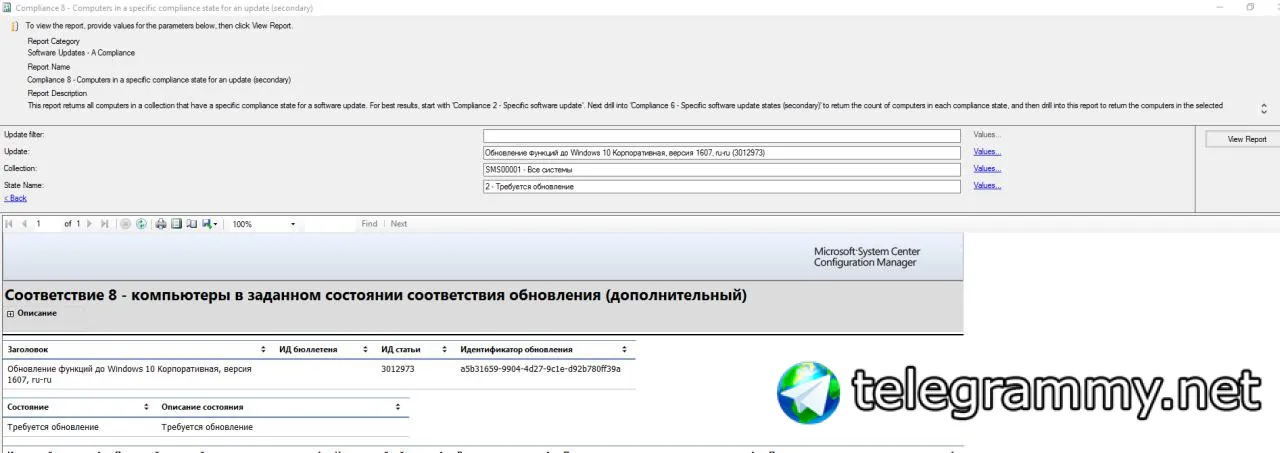The image size is (1280, 453).
Task: Click the info icon beside instructions
Action: (15, 26)
